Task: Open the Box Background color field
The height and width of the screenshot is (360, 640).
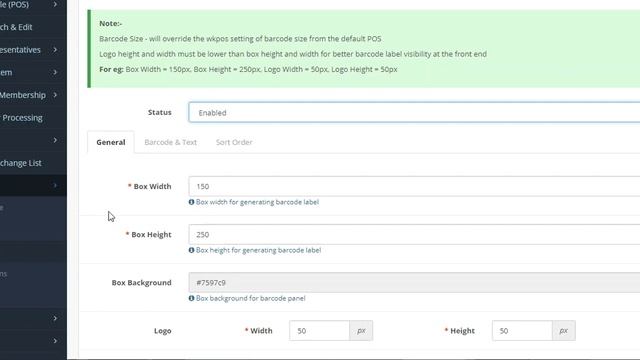Action: (414, 282)
